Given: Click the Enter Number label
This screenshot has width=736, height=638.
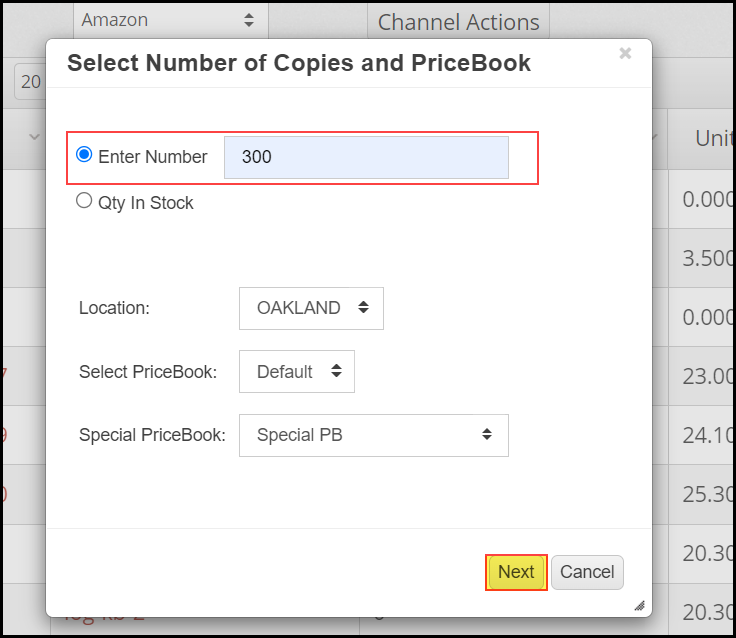Looking at the screenshot, I should [153, 157].
